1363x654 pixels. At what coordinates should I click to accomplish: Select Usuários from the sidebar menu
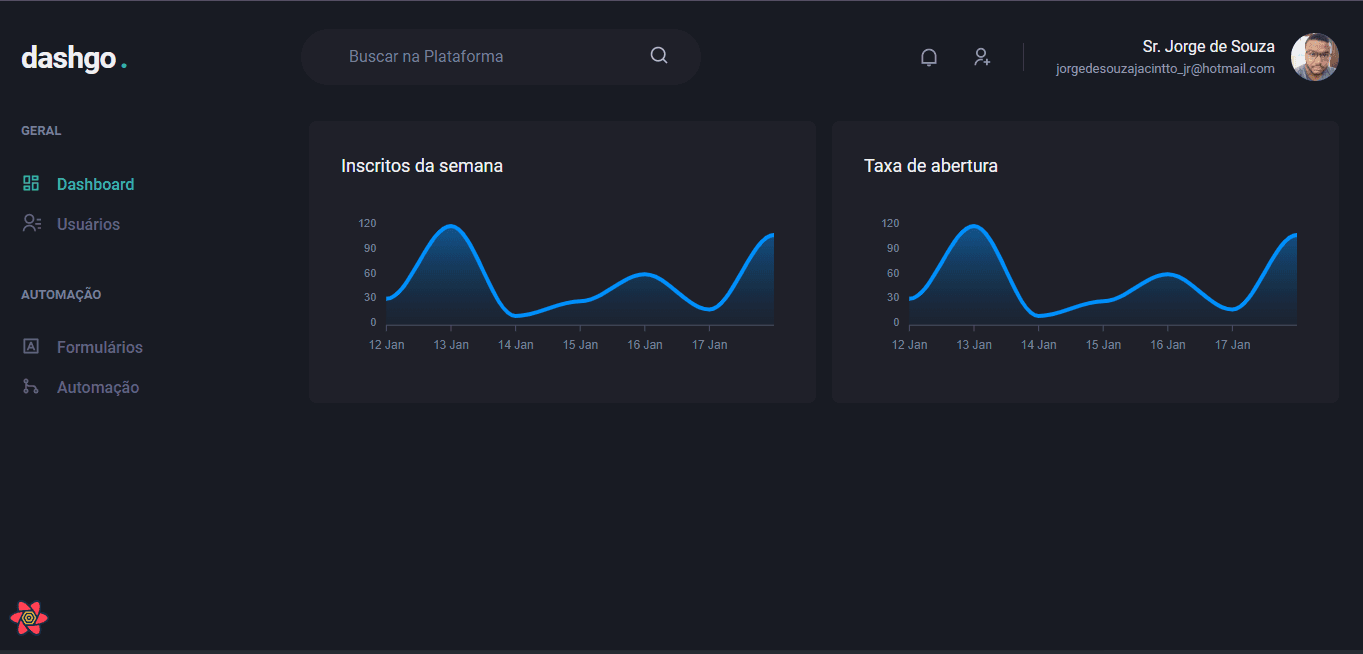pyautogui.click(x=88, y=223)
